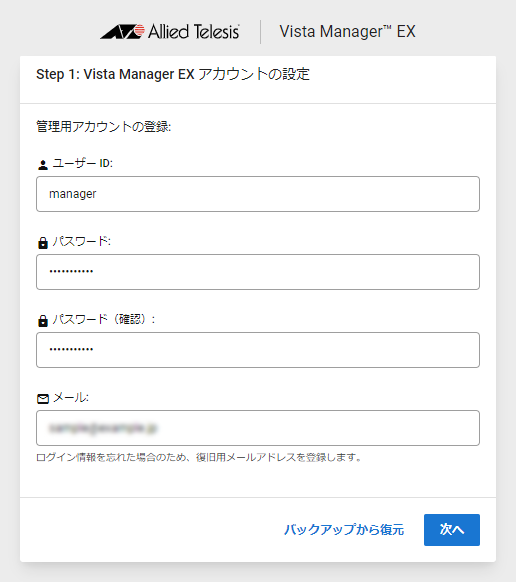The width and height of the screenshot is (516, 582).
Task: Click the メール label text
Action: pyautogui.click(x=71, y=398)
